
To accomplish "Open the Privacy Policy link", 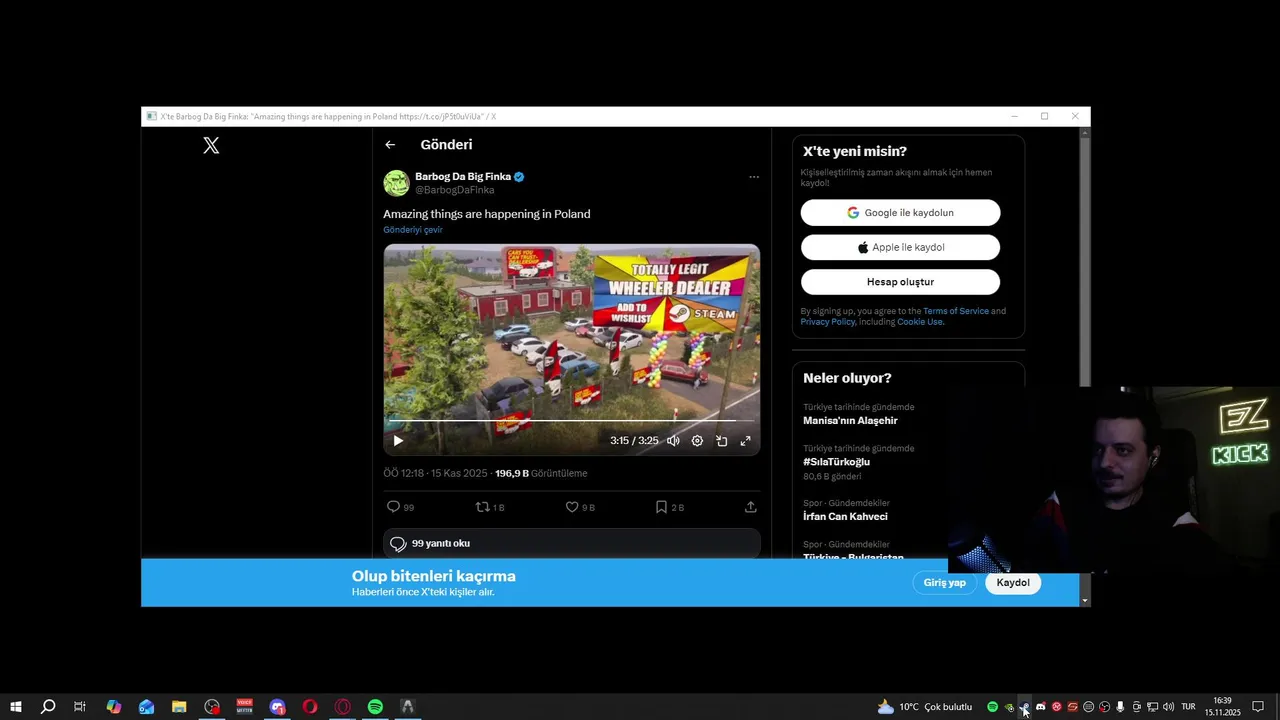I will (828, 322).
